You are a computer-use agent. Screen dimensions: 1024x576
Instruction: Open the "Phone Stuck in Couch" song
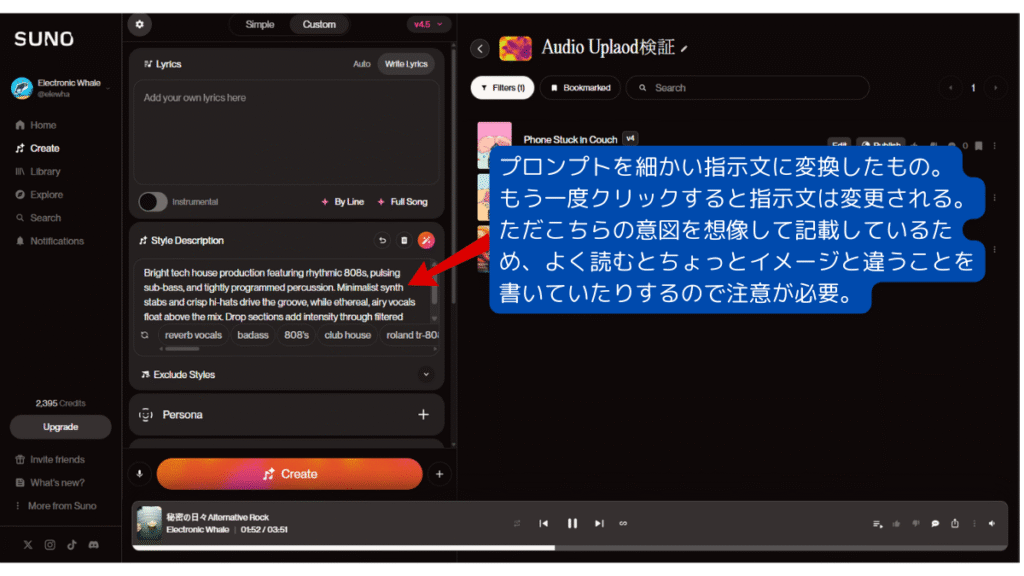570,140
